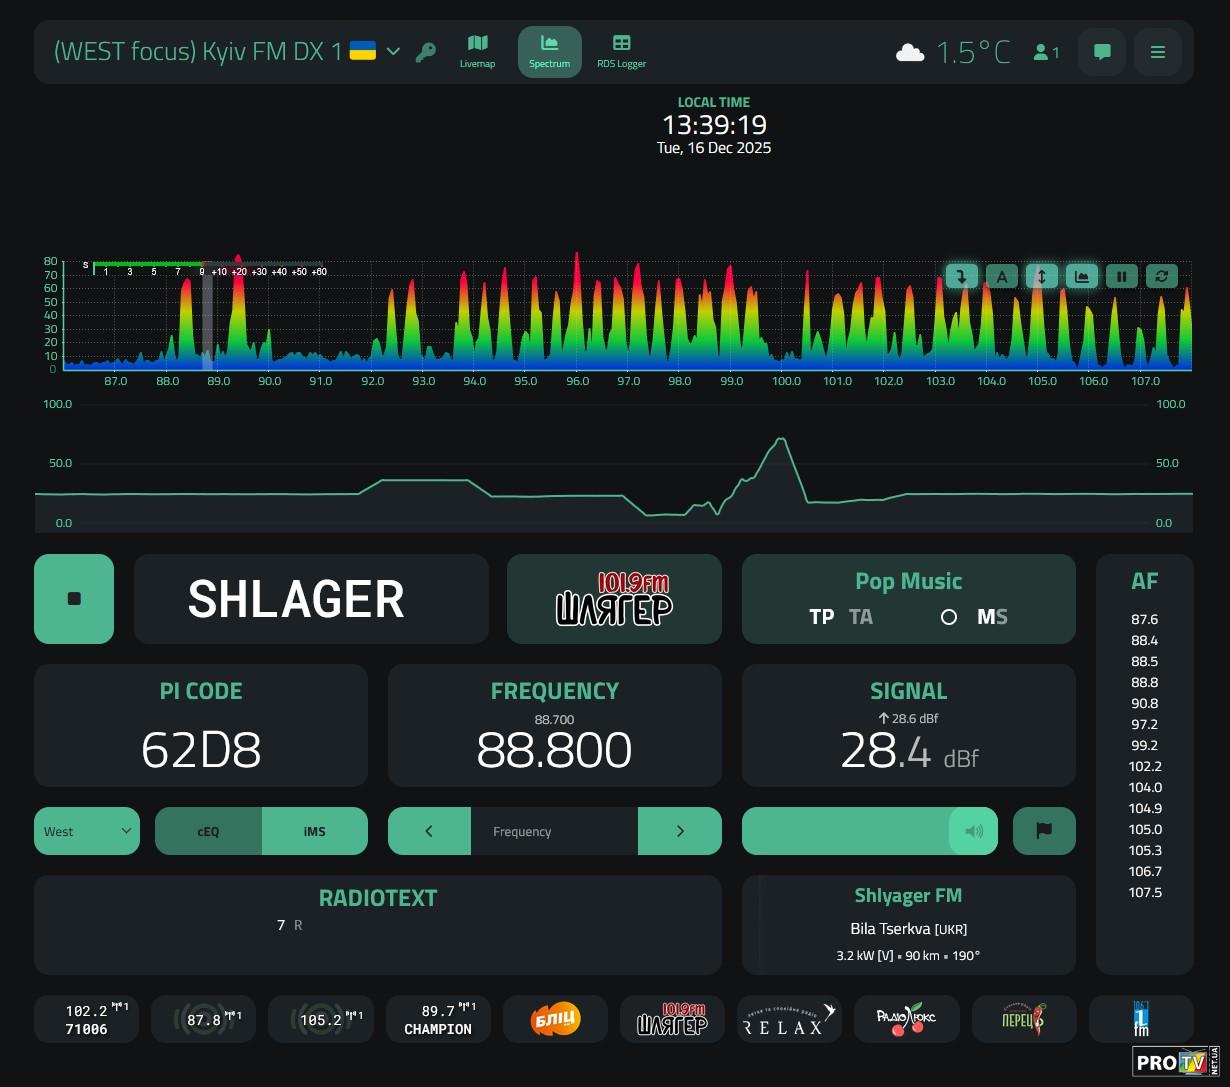Expand the server name dropdown chevron

(x=393, y=52)
